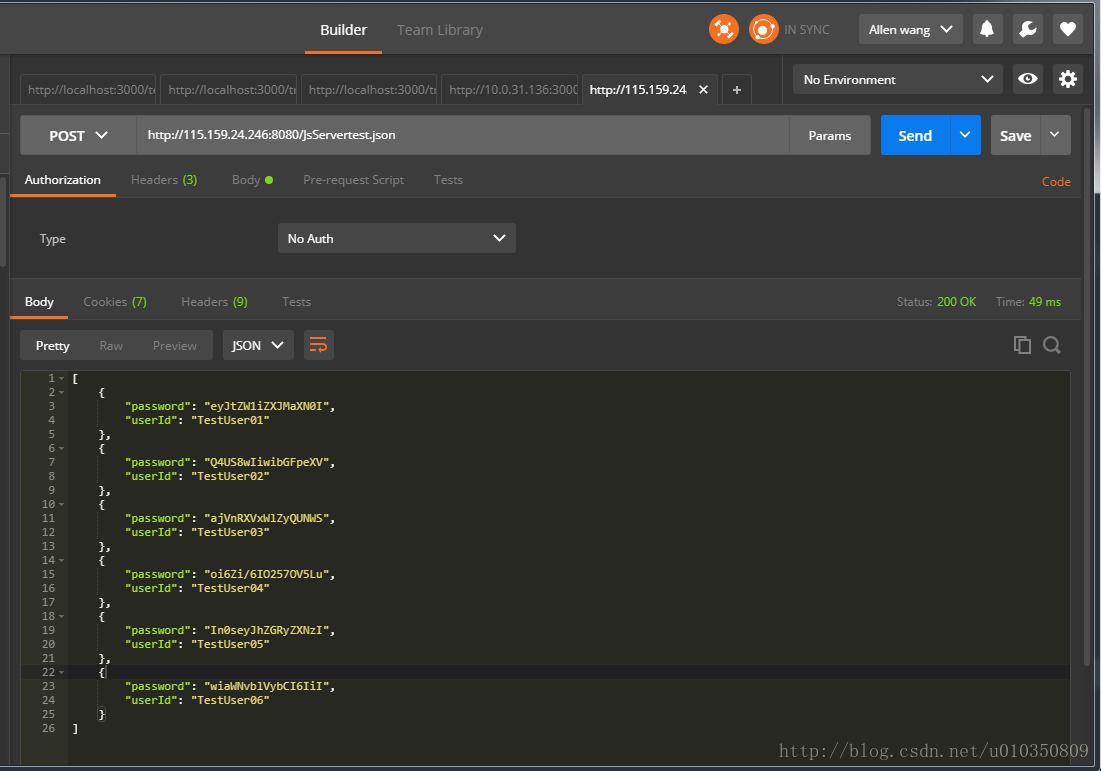Image resolution: width=1101 pixels, height=771 pixels.
Task: Expand the Send button dropdown arrow
Action: coord(965,135)
